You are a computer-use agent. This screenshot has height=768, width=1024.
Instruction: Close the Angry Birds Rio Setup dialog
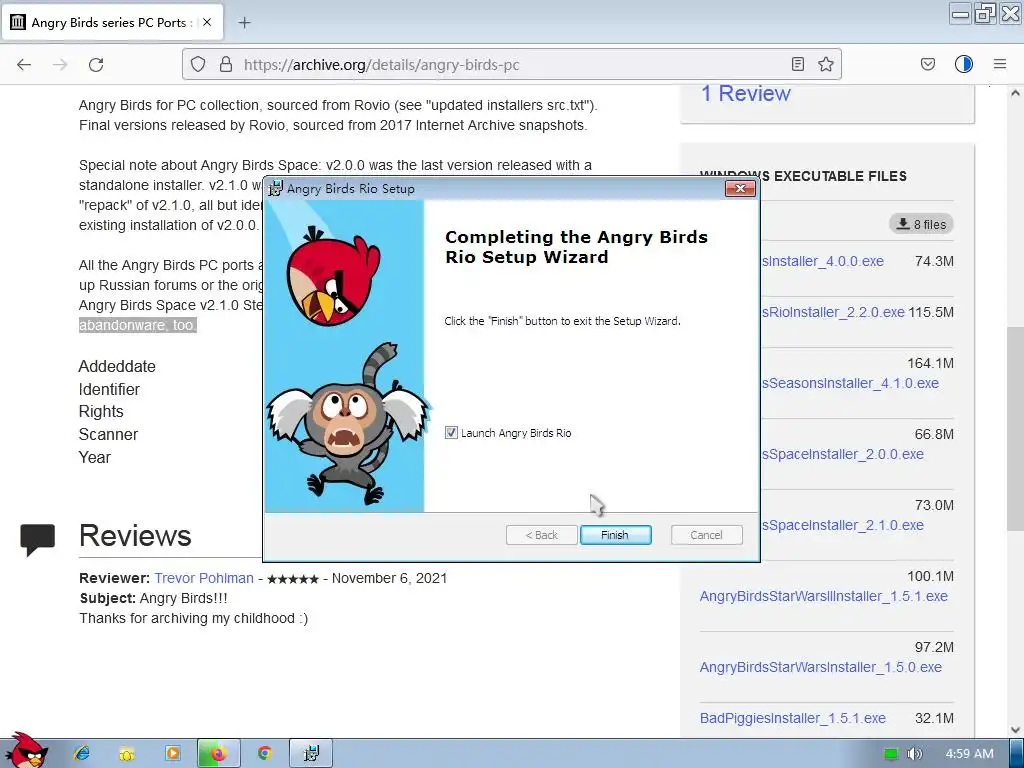740,189
